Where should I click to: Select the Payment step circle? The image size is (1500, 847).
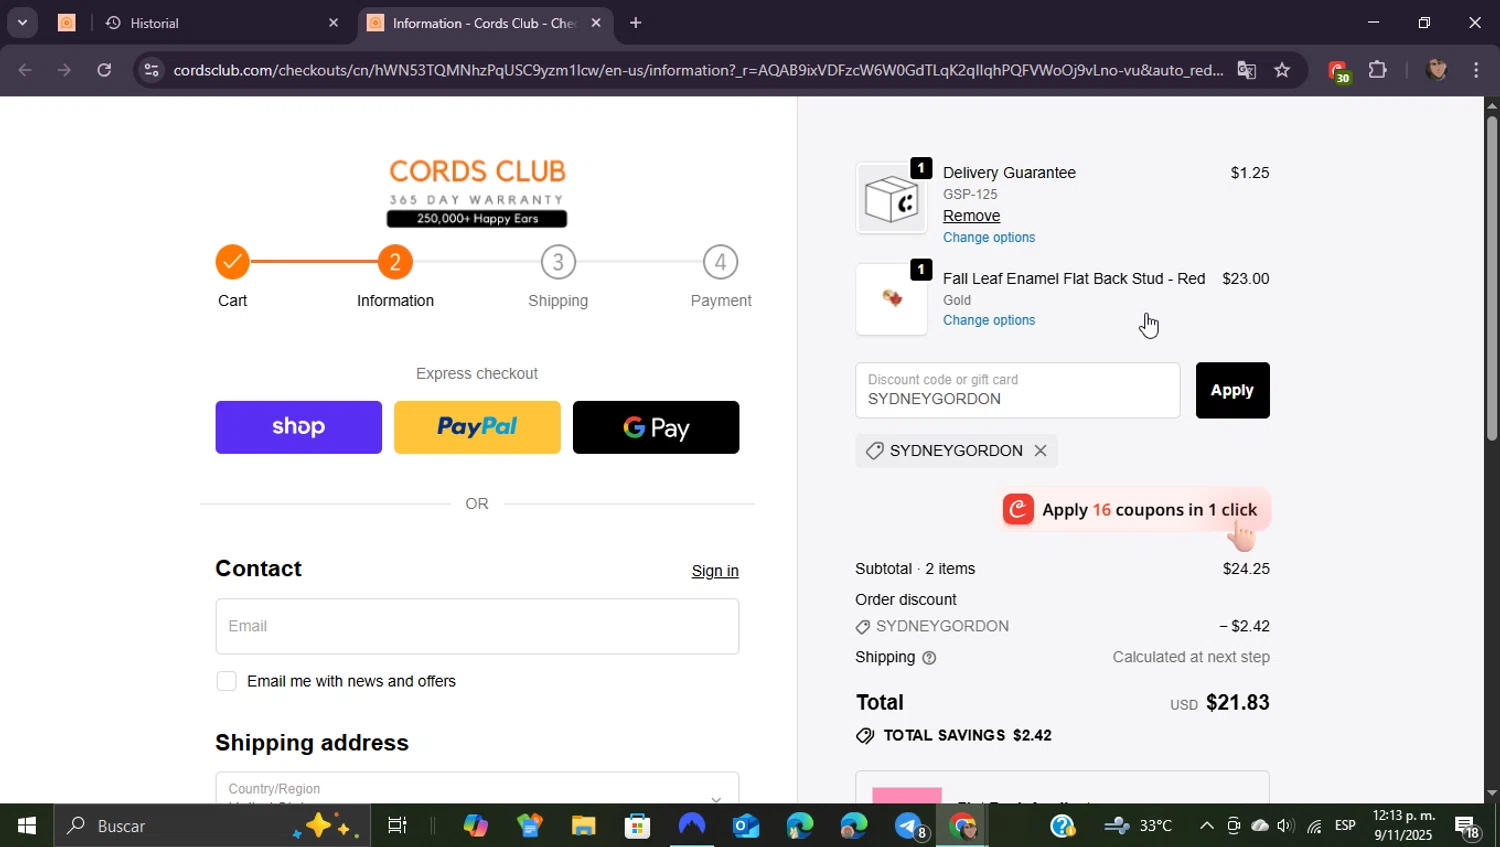point(720,262)
